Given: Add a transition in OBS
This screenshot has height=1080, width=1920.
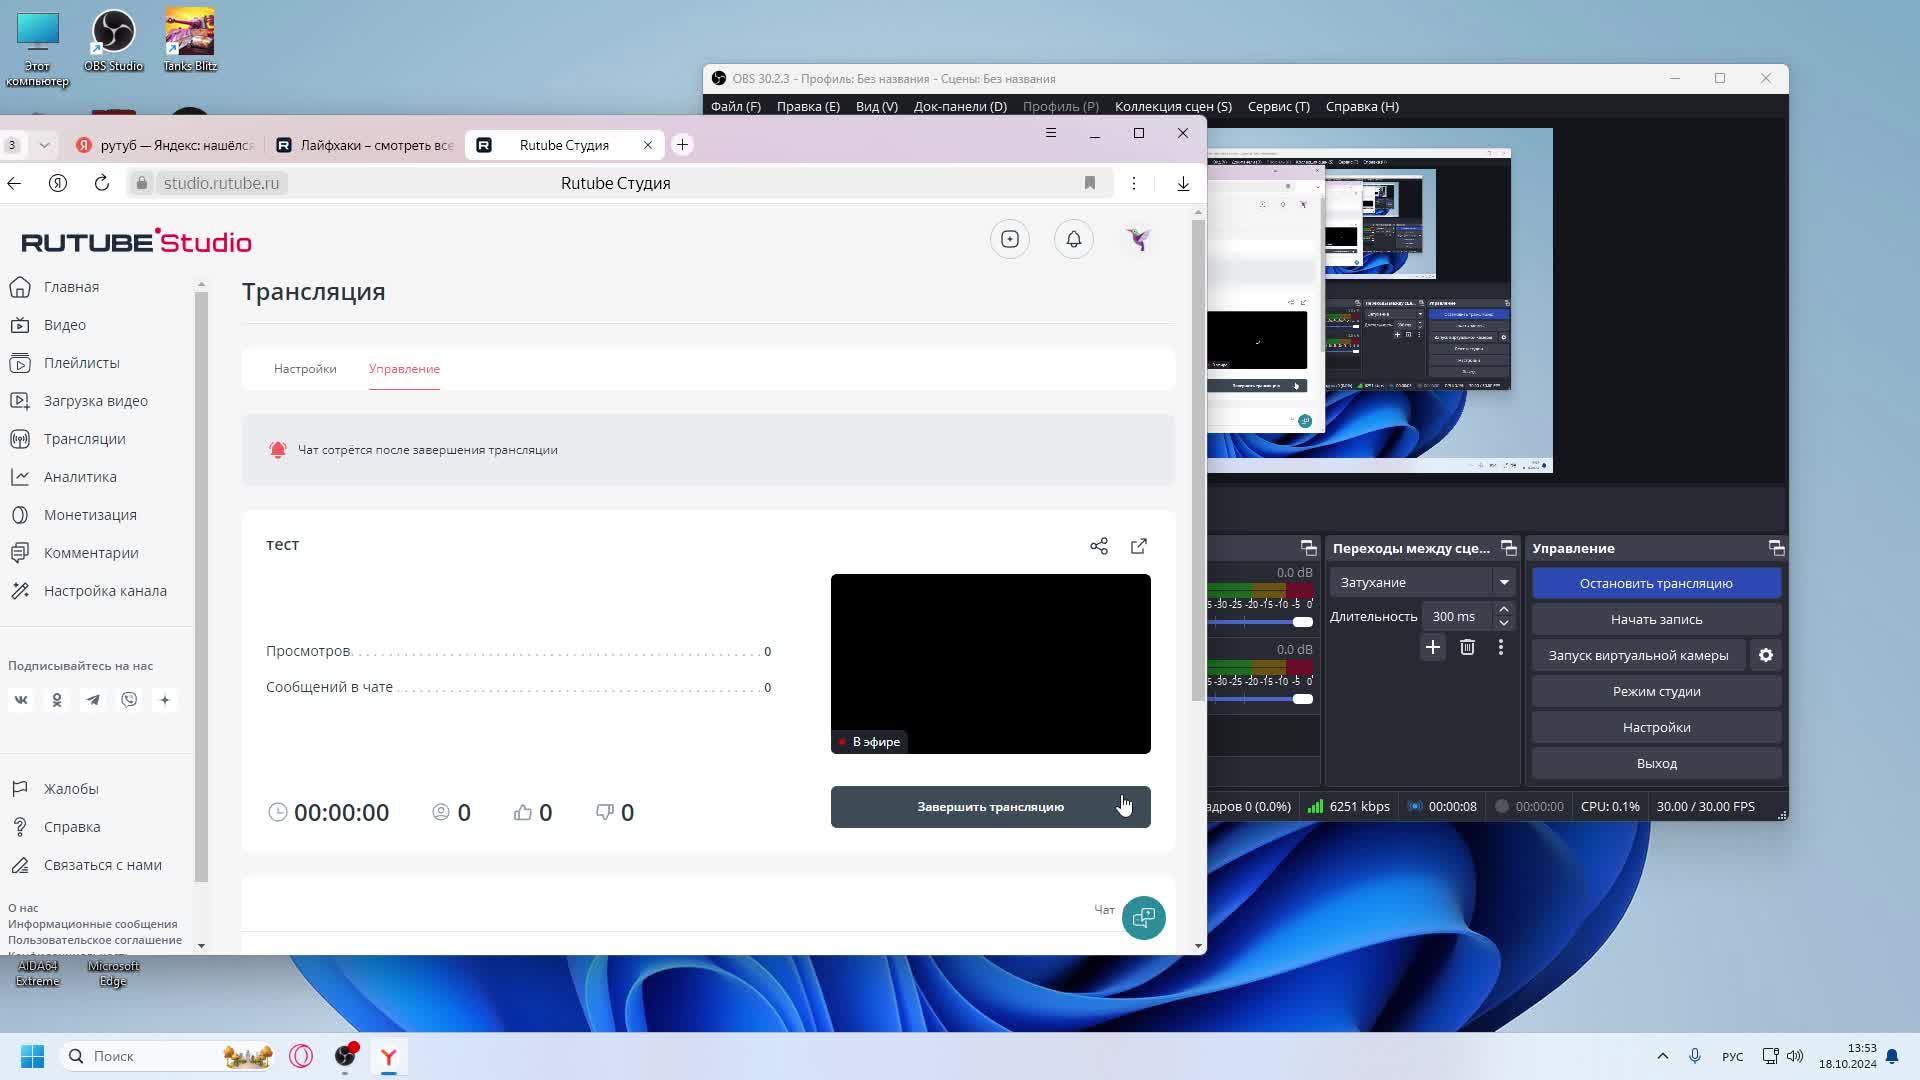Looking at the screenshot, I should pyautogui.click(x=1433, y=647).
